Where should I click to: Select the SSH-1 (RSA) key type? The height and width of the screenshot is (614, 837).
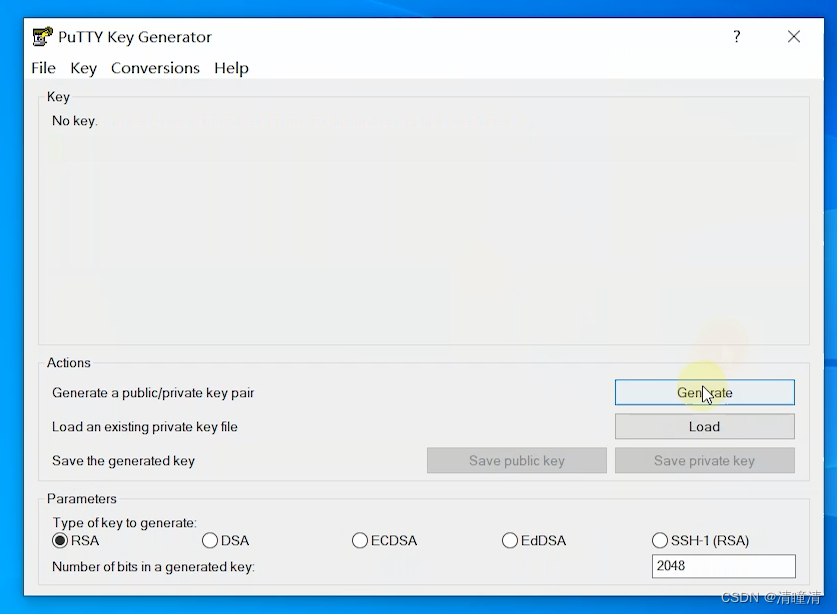700,540
